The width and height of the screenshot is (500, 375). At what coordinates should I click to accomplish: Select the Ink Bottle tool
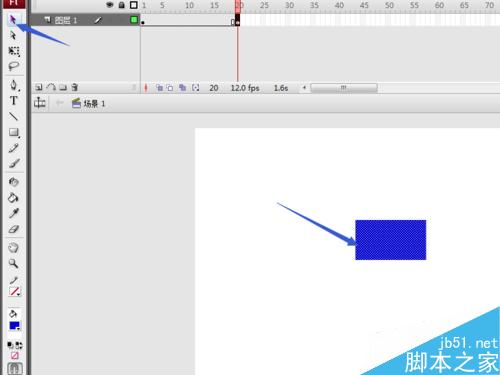tap(14, 182)
